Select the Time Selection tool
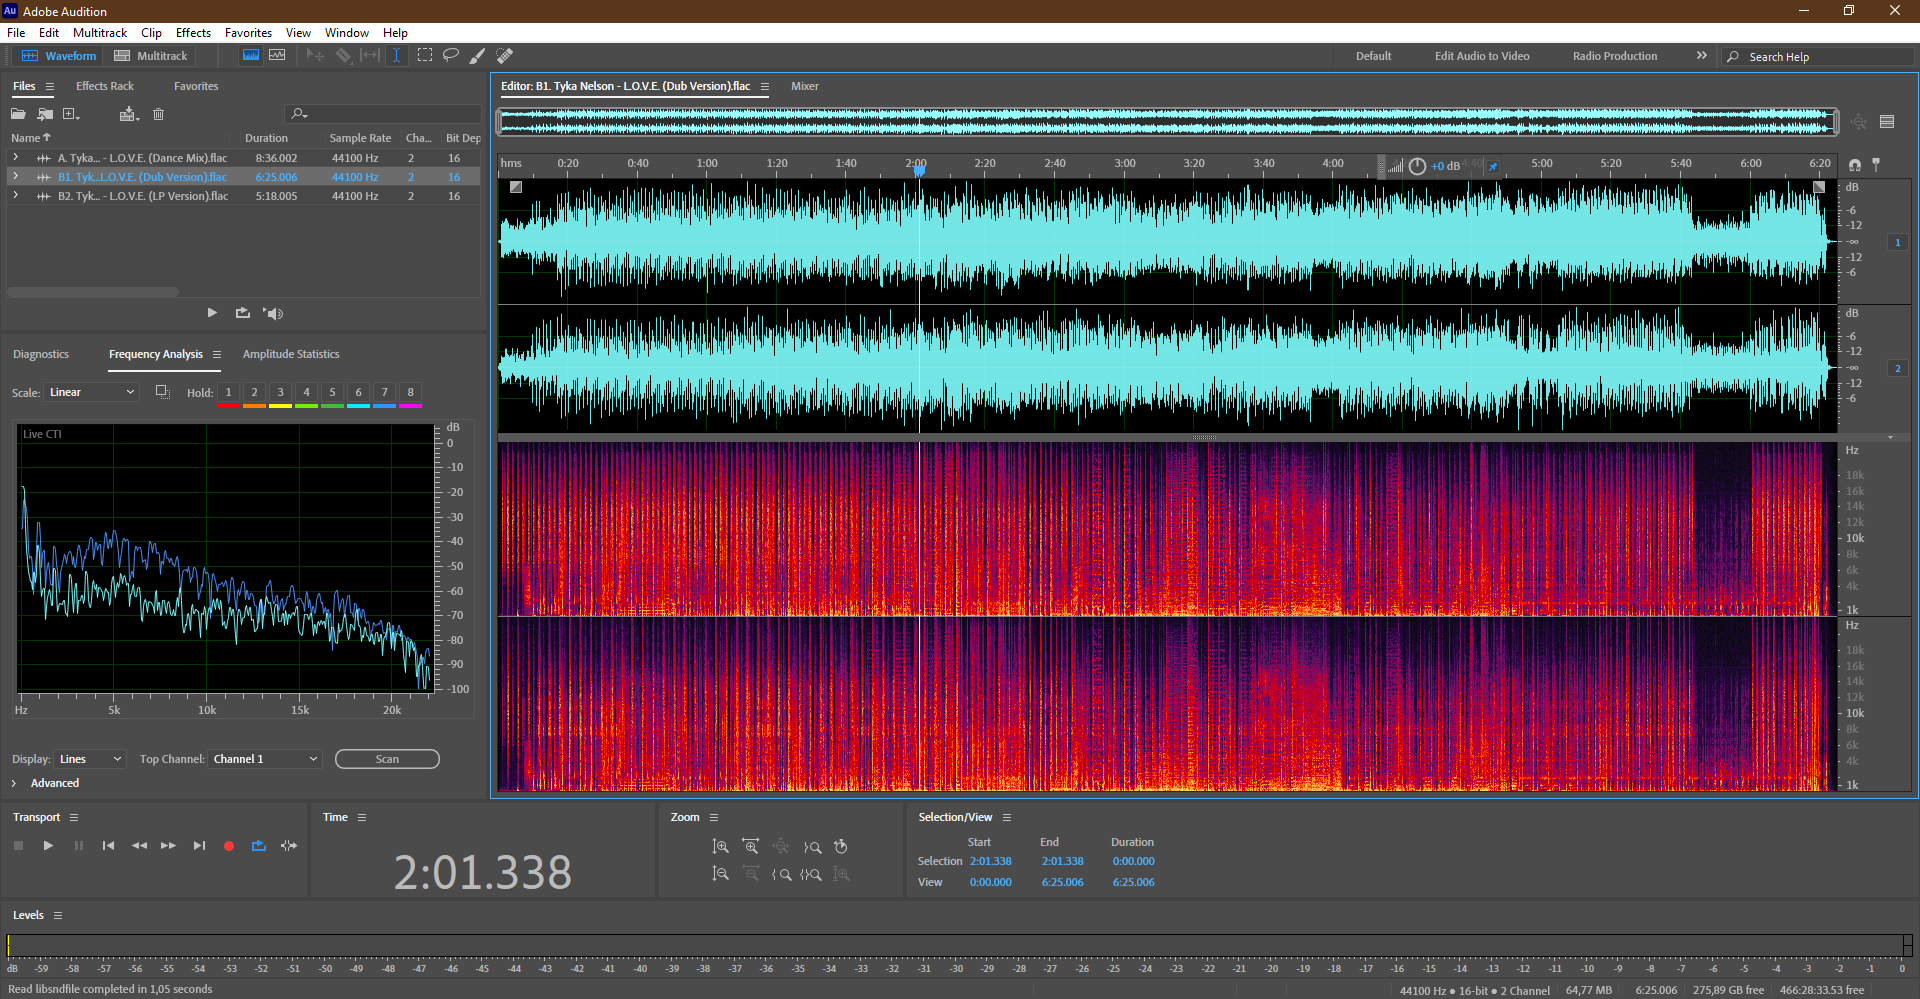Image resolution: width=1920 pixels, height=999 pixels. pyautogui.click(x=397, y=56)
